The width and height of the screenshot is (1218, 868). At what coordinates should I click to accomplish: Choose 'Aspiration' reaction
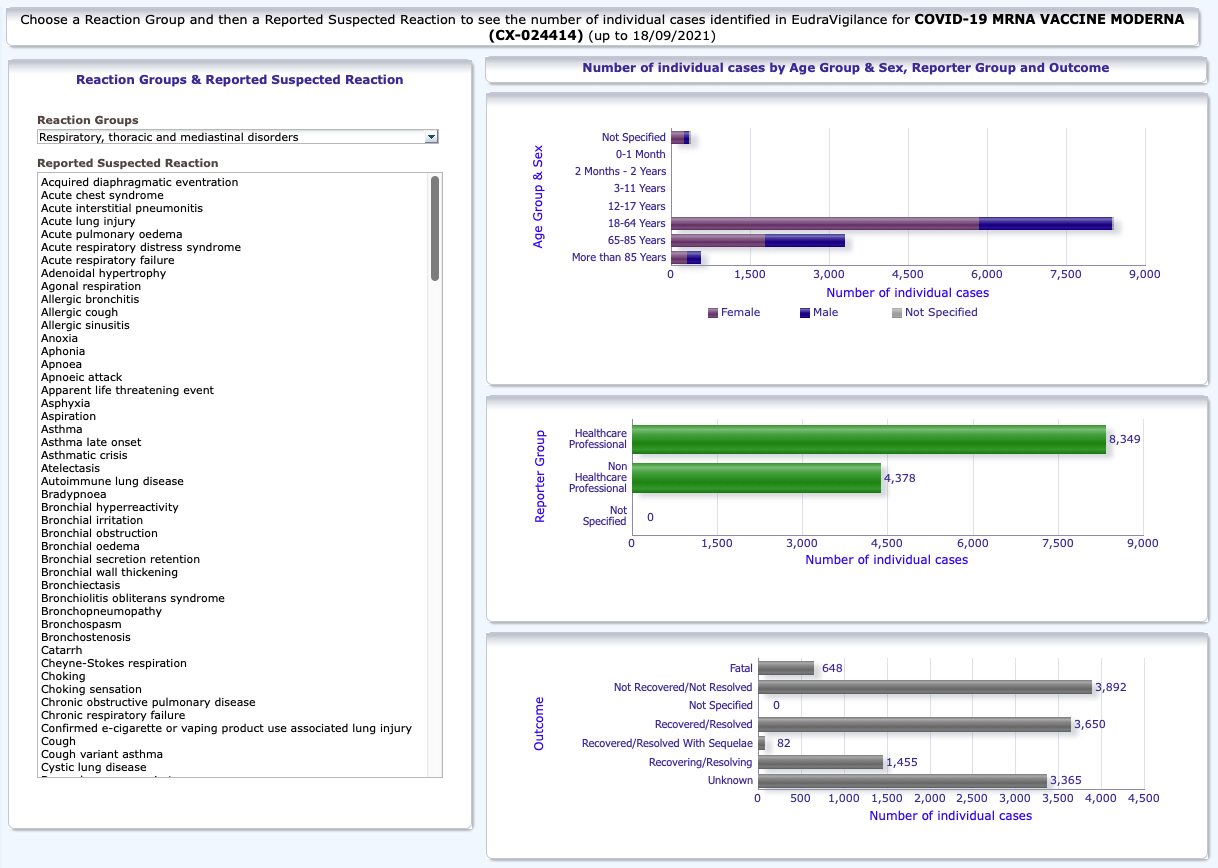(x=69, y=416)
